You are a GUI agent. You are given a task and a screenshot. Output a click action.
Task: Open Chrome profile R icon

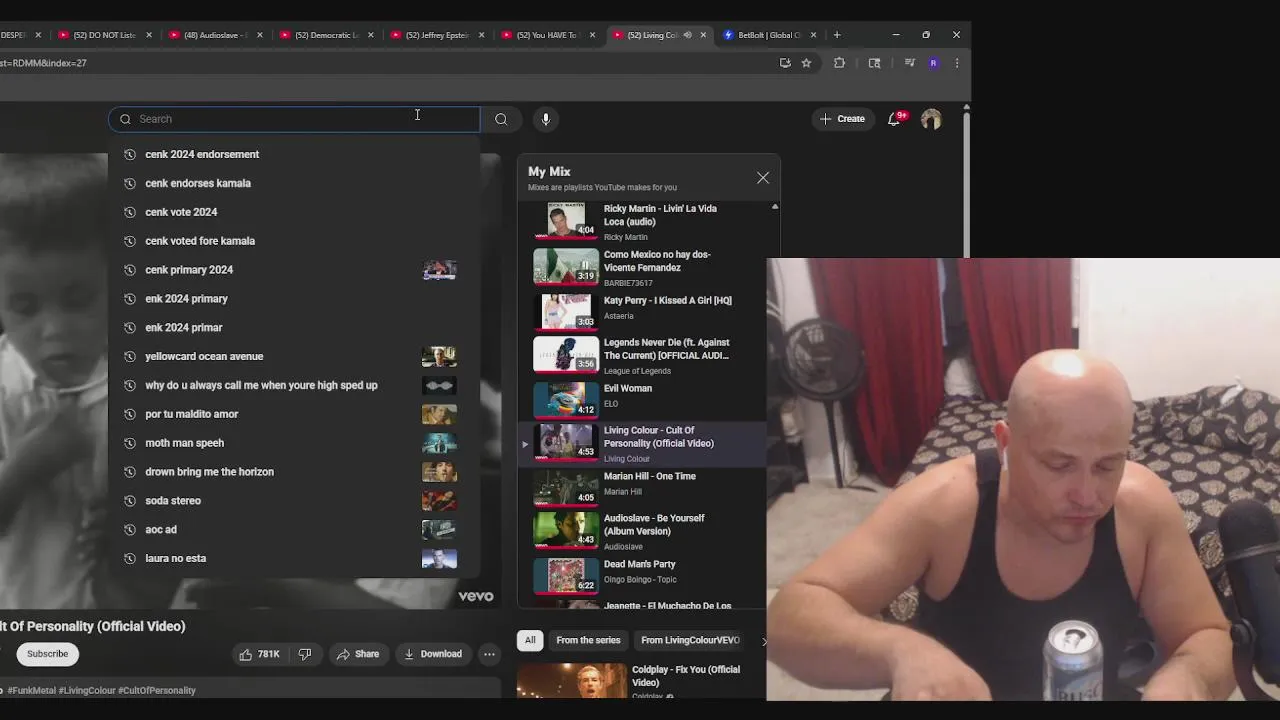click(x=933, y=63)
